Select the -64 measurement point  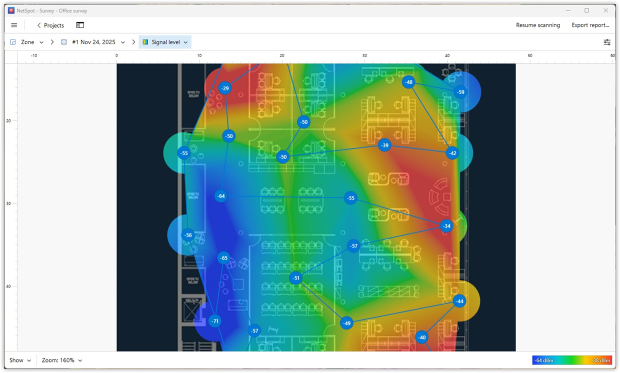[221, 196]
